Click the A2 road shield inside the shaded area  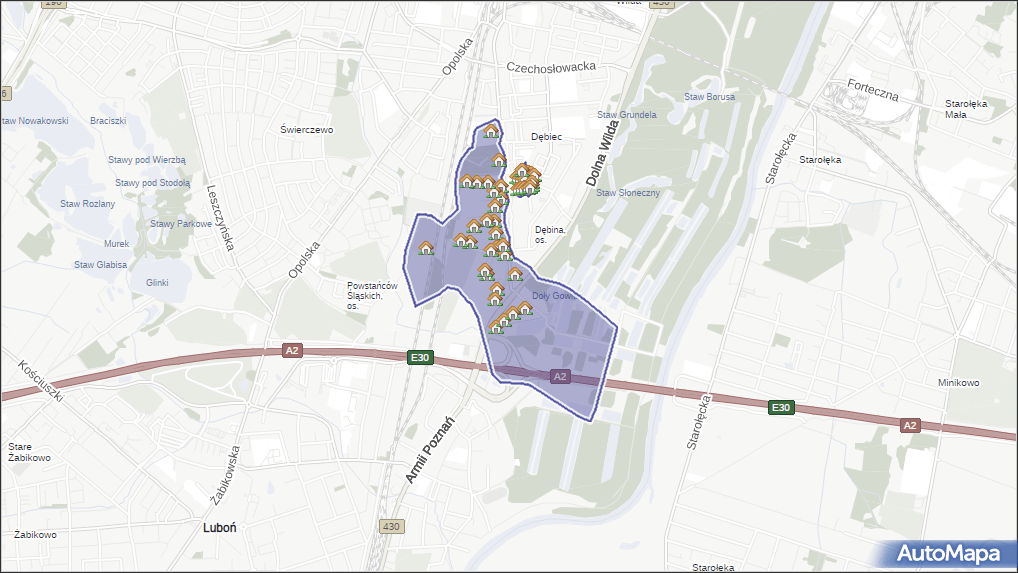coord(560,376)
